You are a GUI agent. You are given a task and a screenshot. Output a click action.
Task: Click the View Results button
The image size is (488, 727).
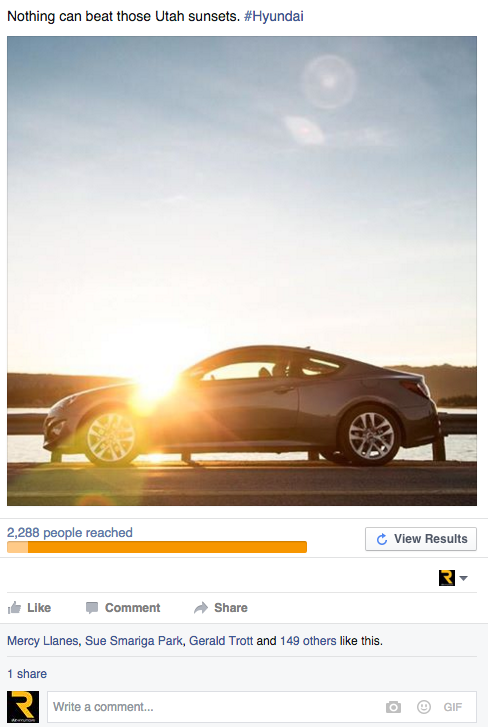(x=421, y=539)
